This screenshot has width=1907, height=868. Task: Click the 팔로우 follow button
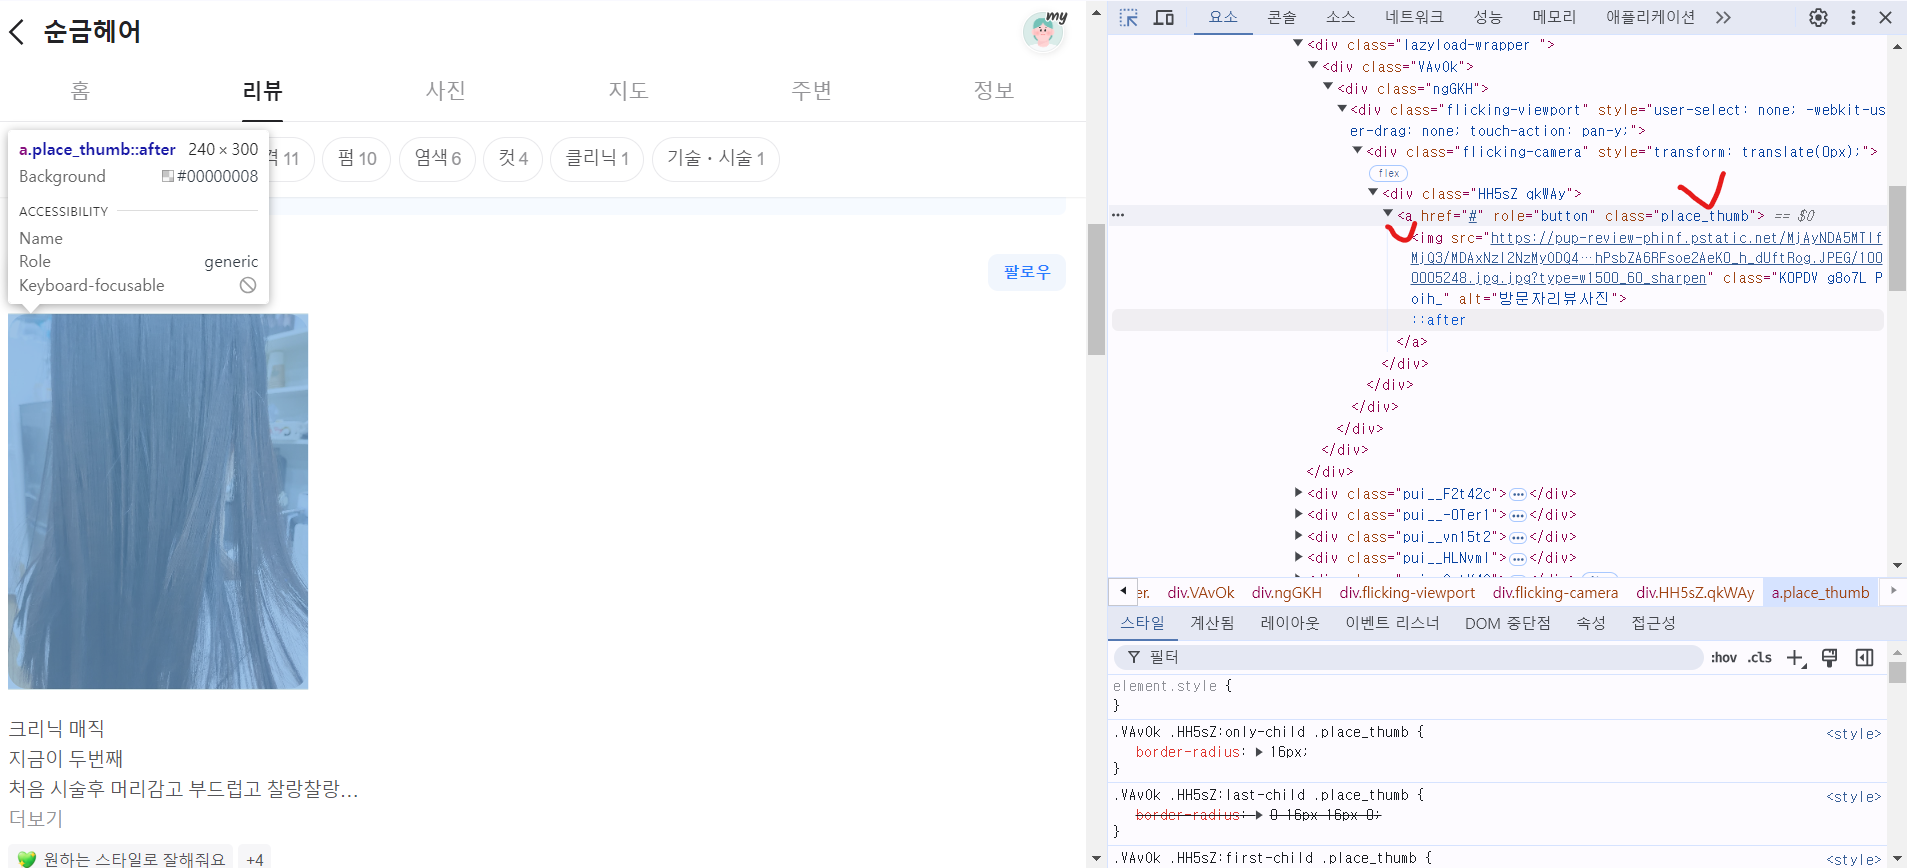[x=1027, y=272]
